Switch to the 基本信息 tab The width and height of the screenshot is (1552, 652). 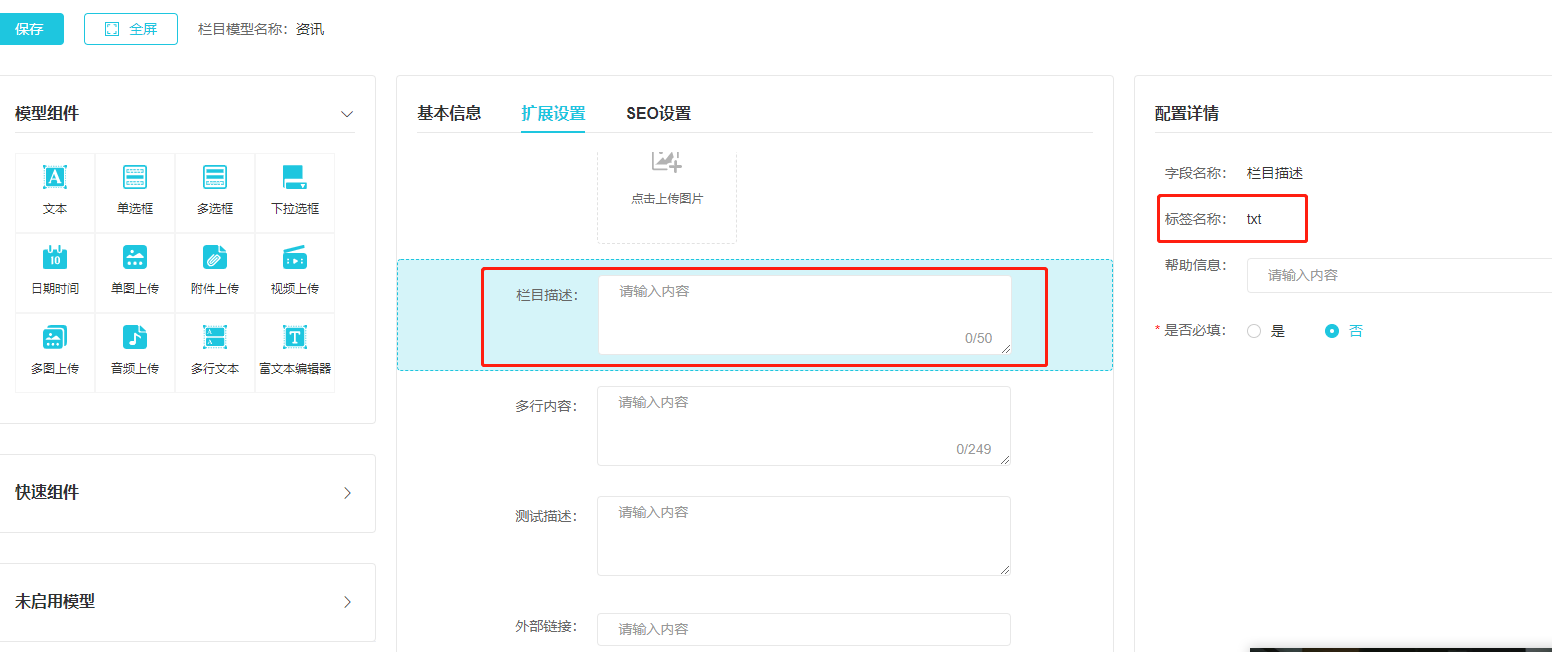point(449,114)
